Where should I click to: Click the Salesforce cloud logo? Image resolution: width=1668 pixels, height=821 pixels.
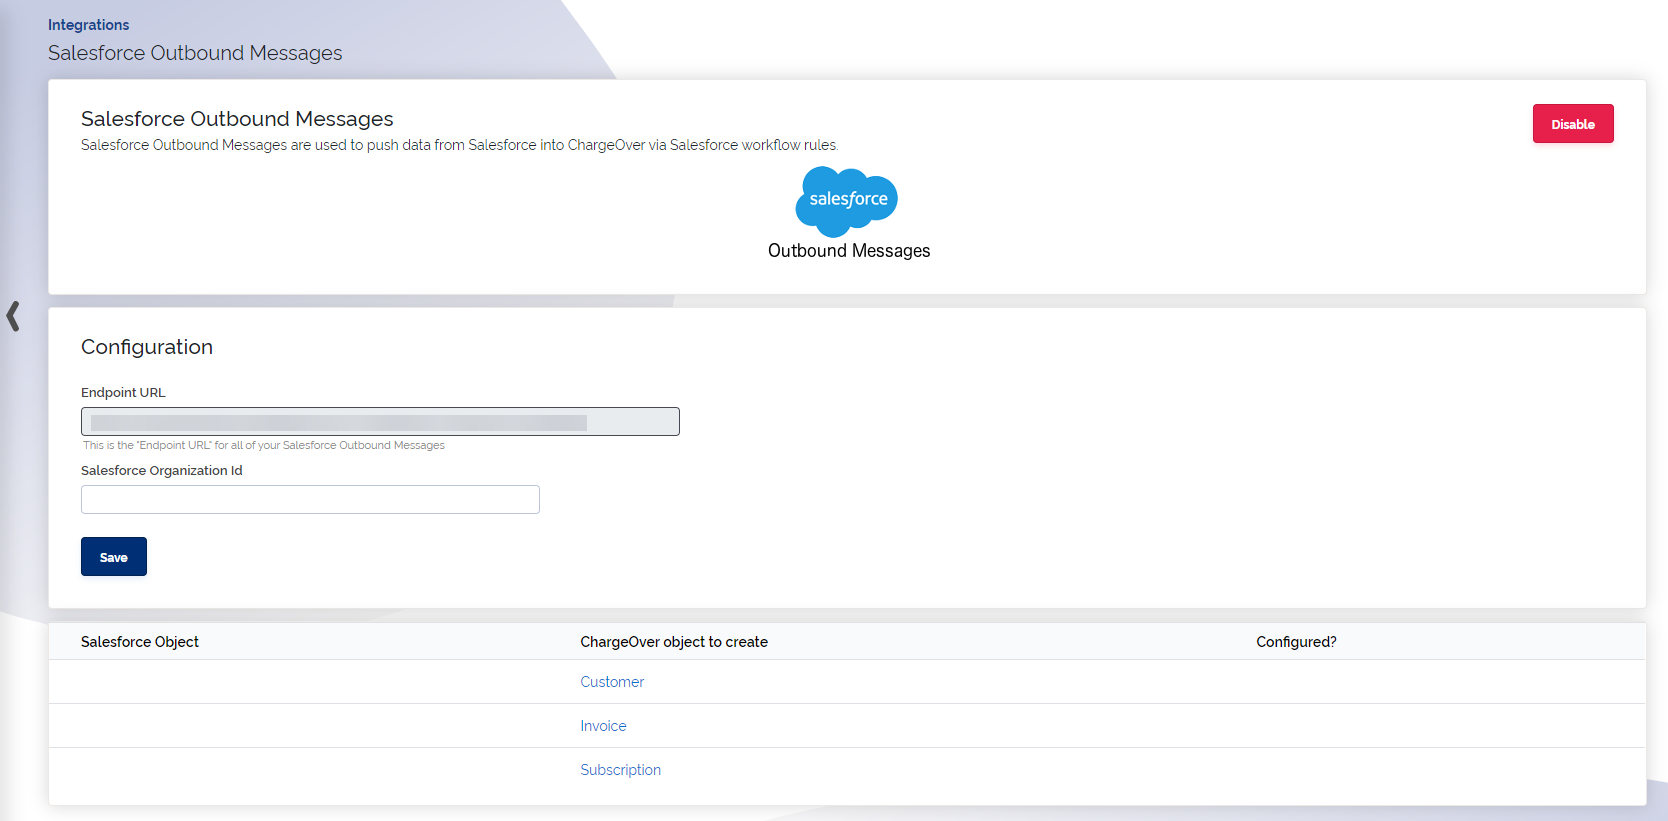pos(847,201)
